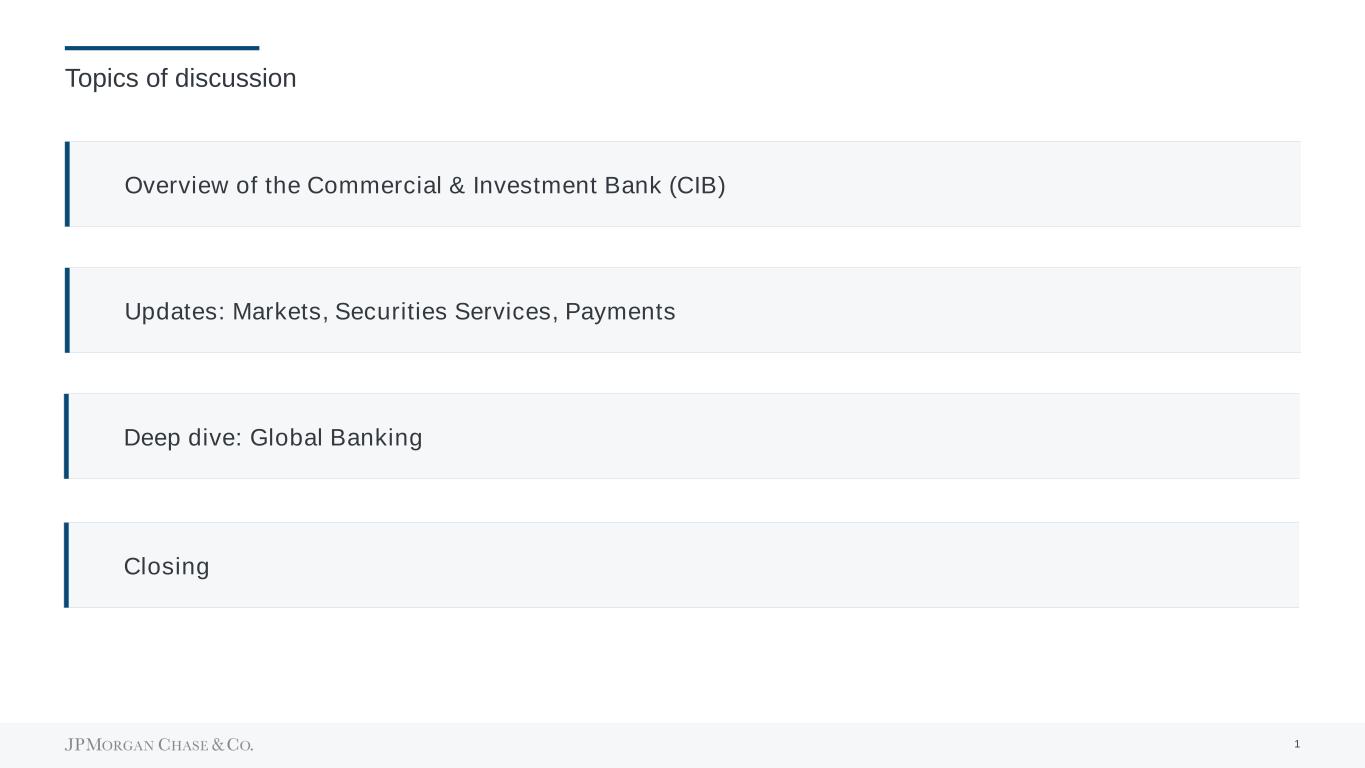This screenshot has height=768, width=1365.
Task: Click the blue accent line above the title
Action: pyautogui.click(x=162, y=48)
